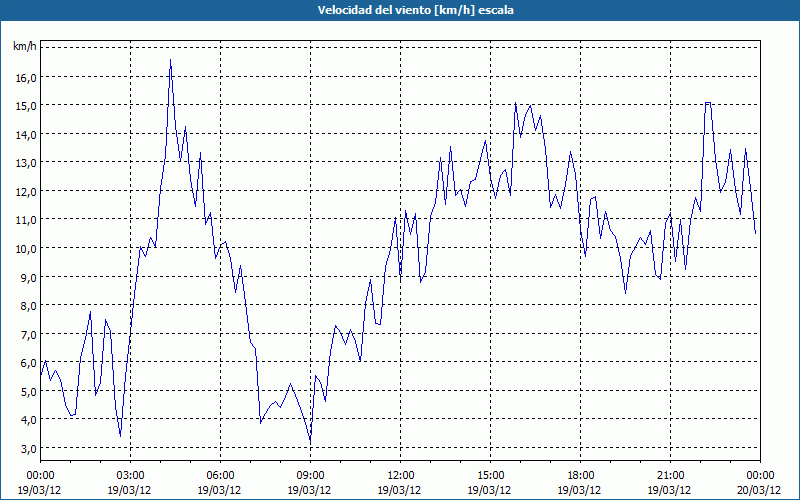This screenshot has width=800, height=500.
Task: Select the '14,0' y-axis label
Action: (26, 134)
